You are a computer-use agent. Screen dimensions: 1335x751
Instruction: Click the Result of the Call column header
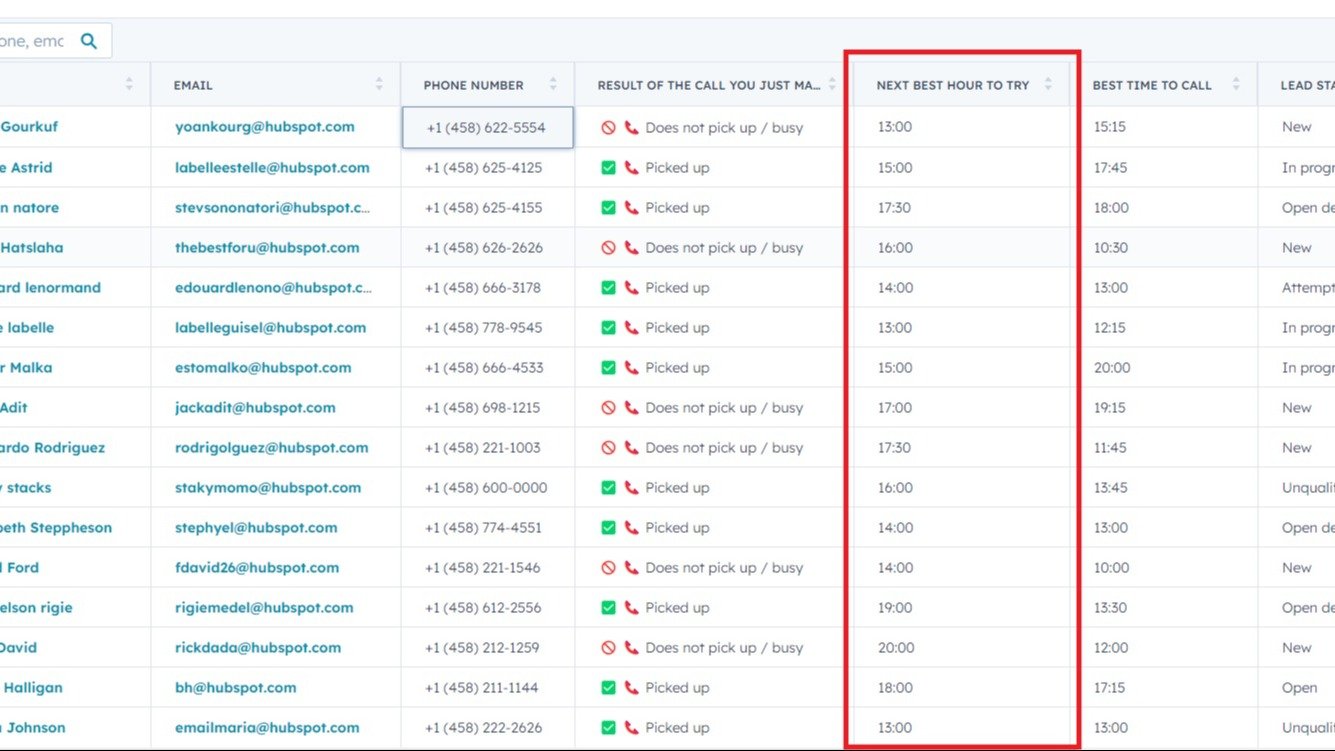[708, 85]
